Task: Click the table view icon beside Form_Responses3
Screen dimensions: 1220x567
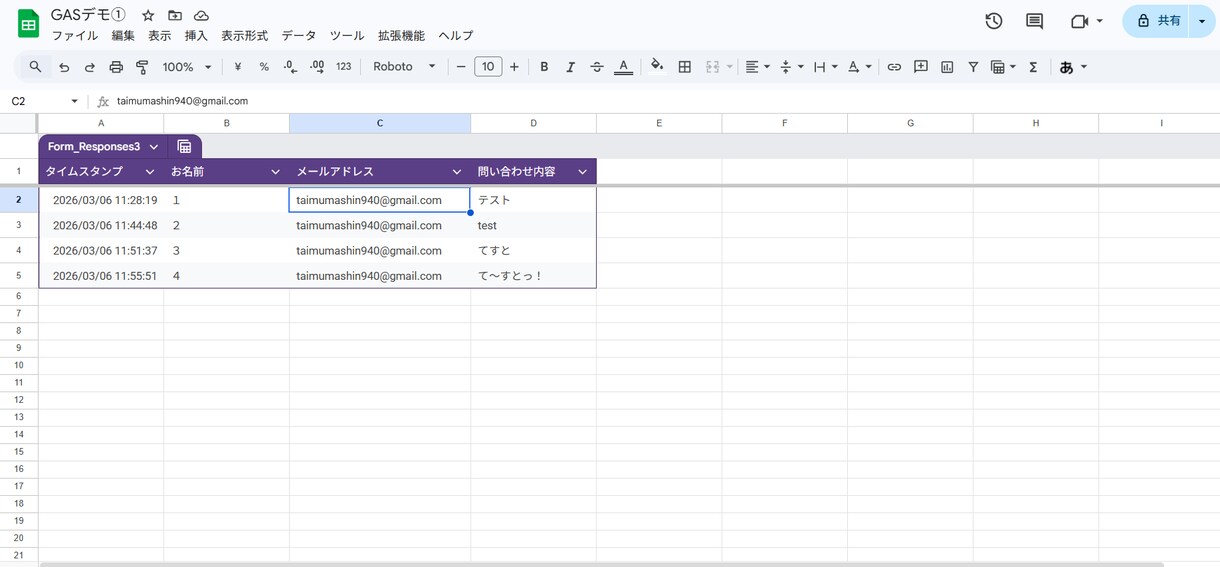Action: [x=184, y=146]
